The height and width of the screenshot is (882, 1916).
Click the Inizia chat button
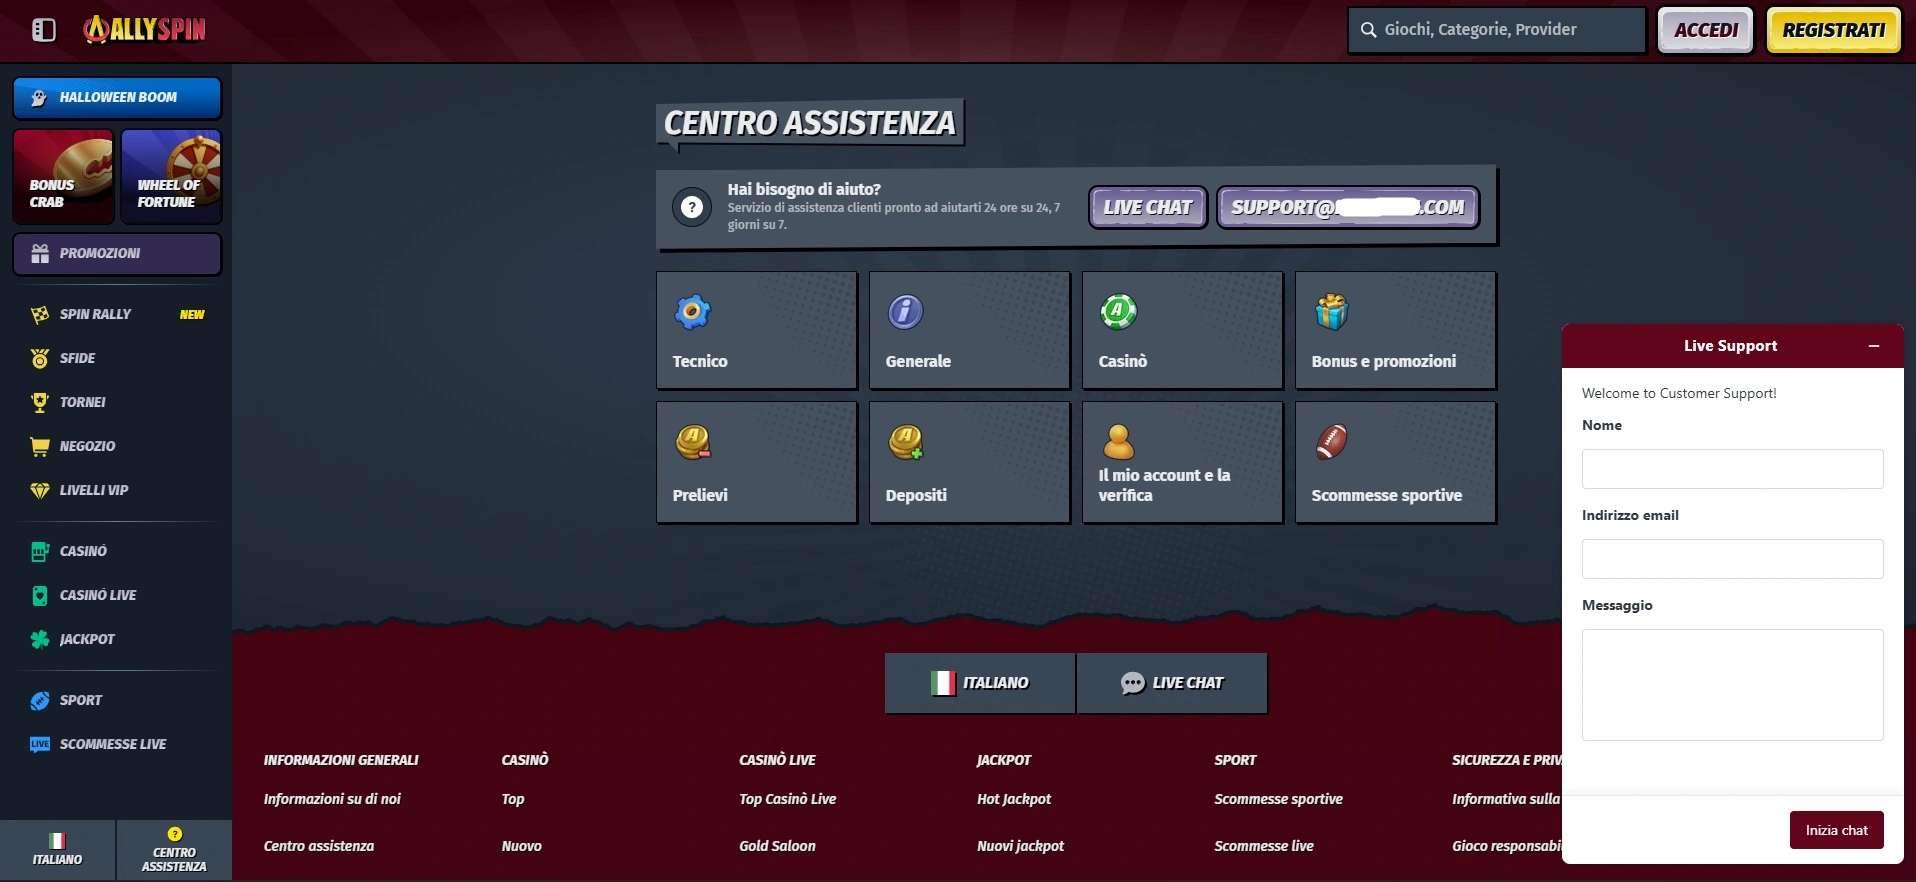point(1836,830)
